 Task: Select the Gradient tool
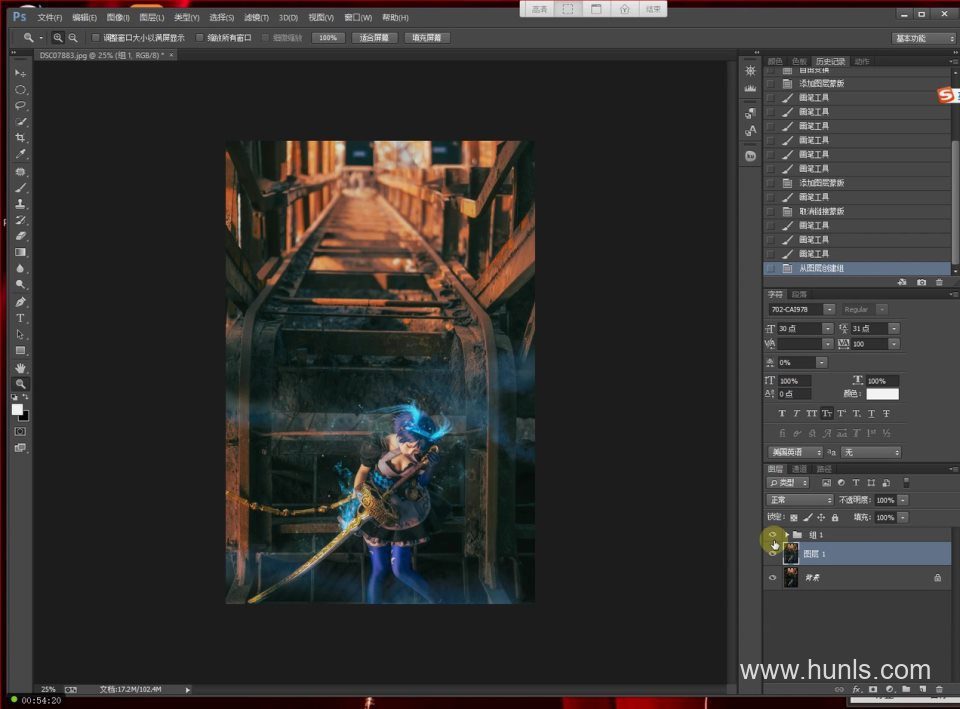pyautogui.click(x=20, y=252)
